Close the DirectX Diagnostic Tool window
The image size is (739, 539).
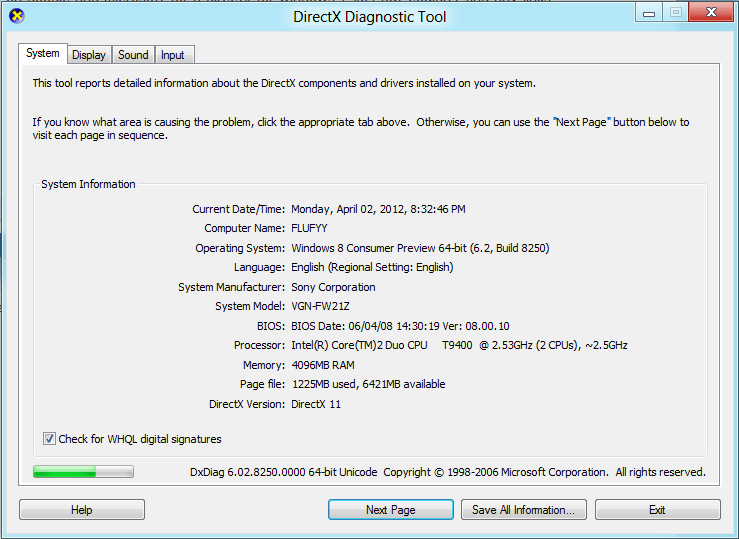click(x=711, y=12)
